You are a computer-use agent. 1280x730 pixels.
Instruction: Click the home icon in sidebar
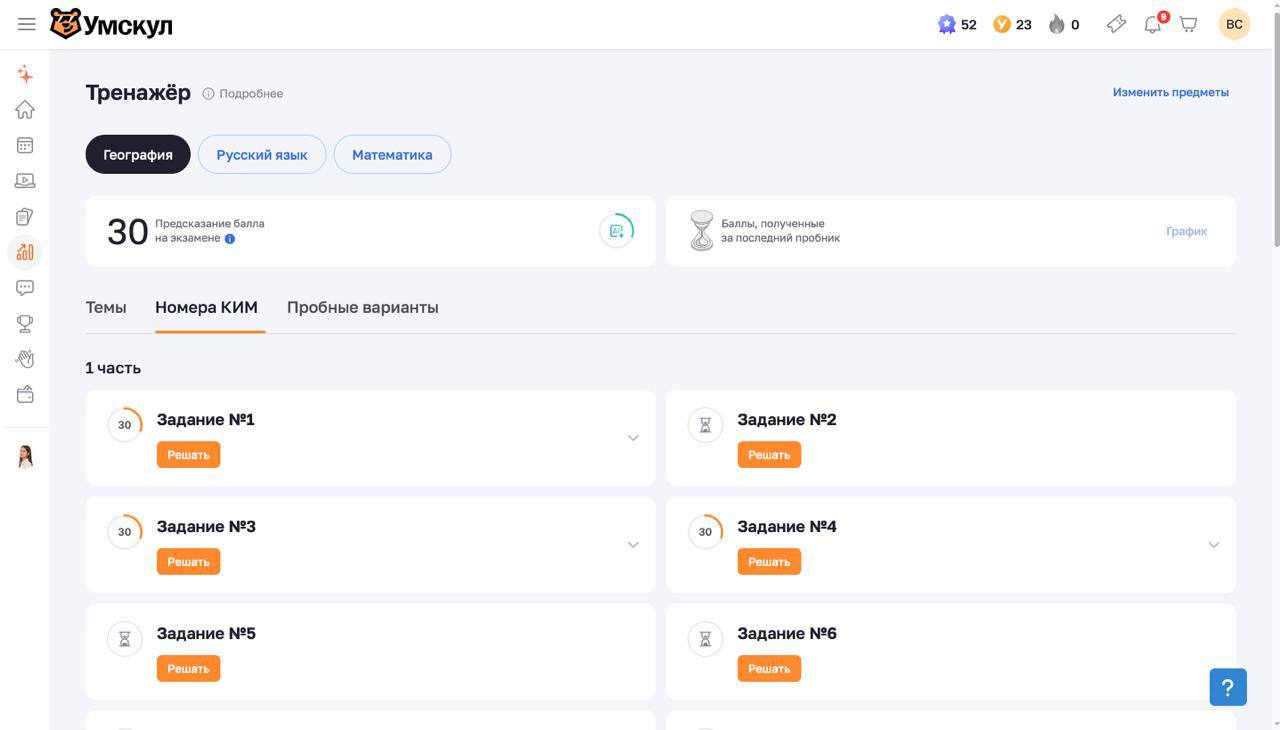(25, 109)
